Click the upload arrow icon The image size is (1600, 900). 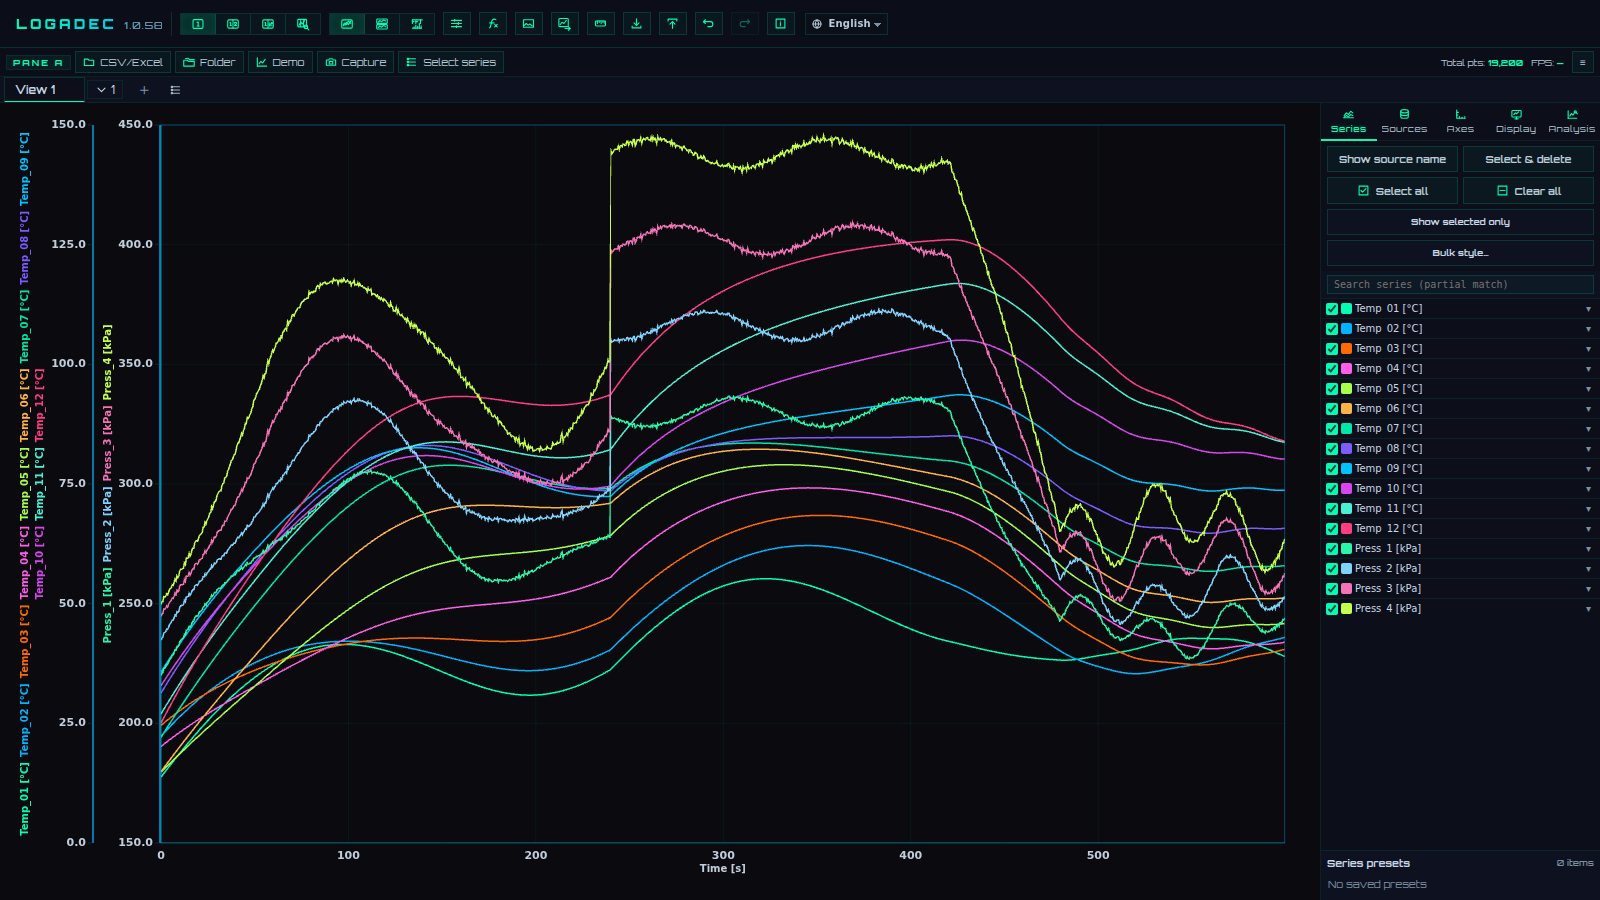pyautogui.click(x=673, y=24)
